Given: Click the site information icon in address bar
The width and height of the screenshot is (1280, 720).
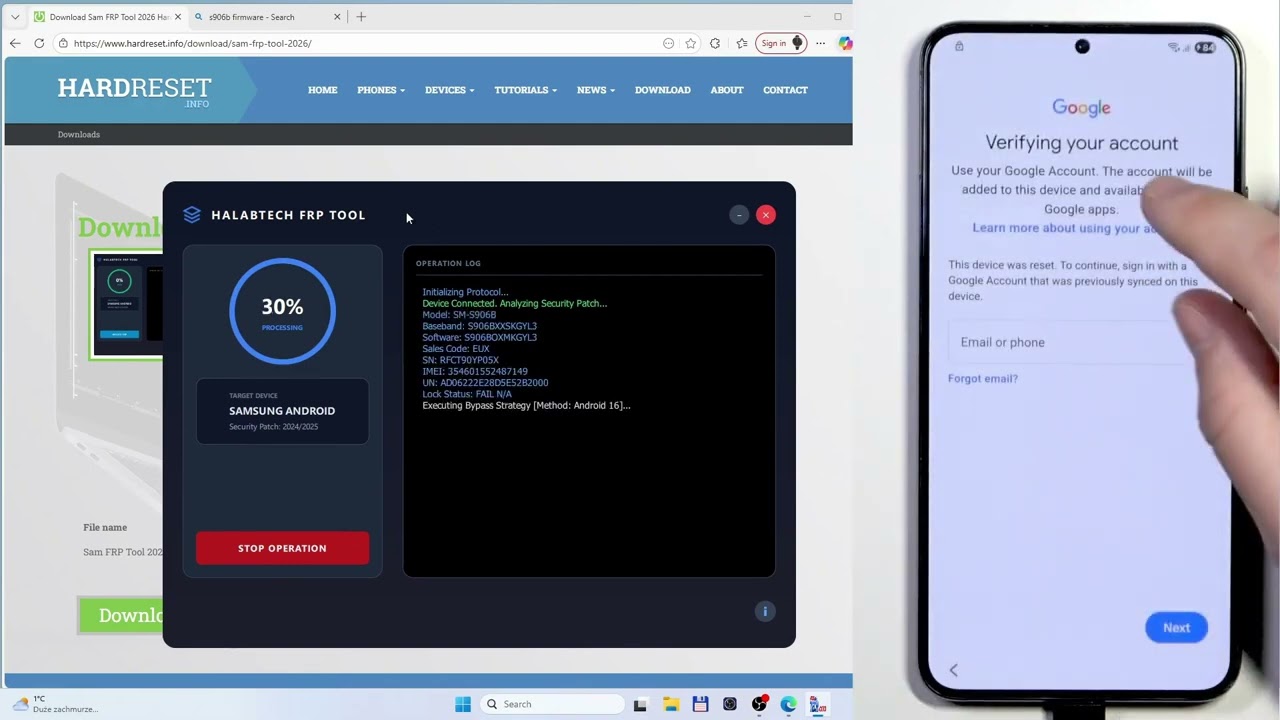Looking at the screenshot, I should [x=63, y=43].
